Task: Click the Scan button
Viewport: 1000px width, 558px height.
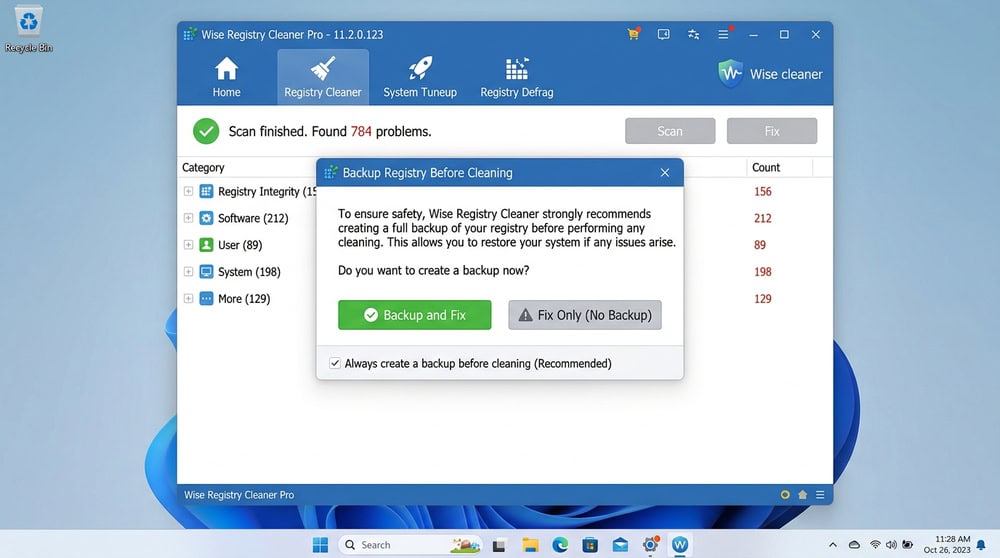Action: click(x=670, y=131)
